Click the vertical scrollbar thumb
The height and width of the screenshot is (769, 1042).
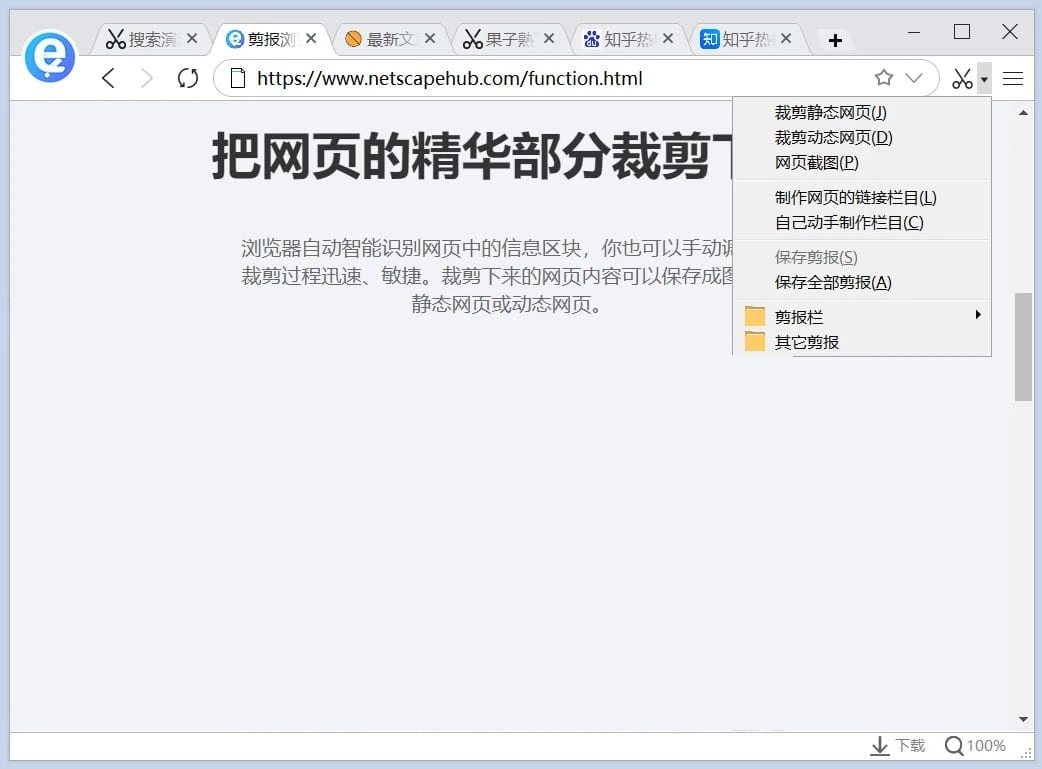click(x=1023, y=346)
